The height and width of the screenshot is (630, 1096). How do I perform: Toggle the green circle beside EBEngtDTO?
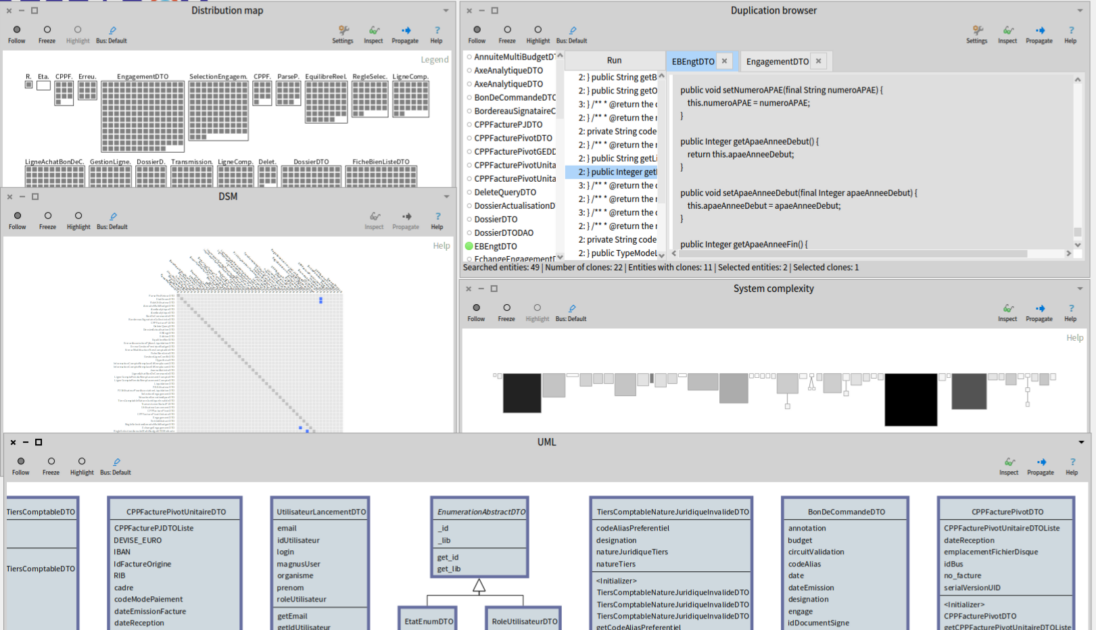[x=469, y=246]
